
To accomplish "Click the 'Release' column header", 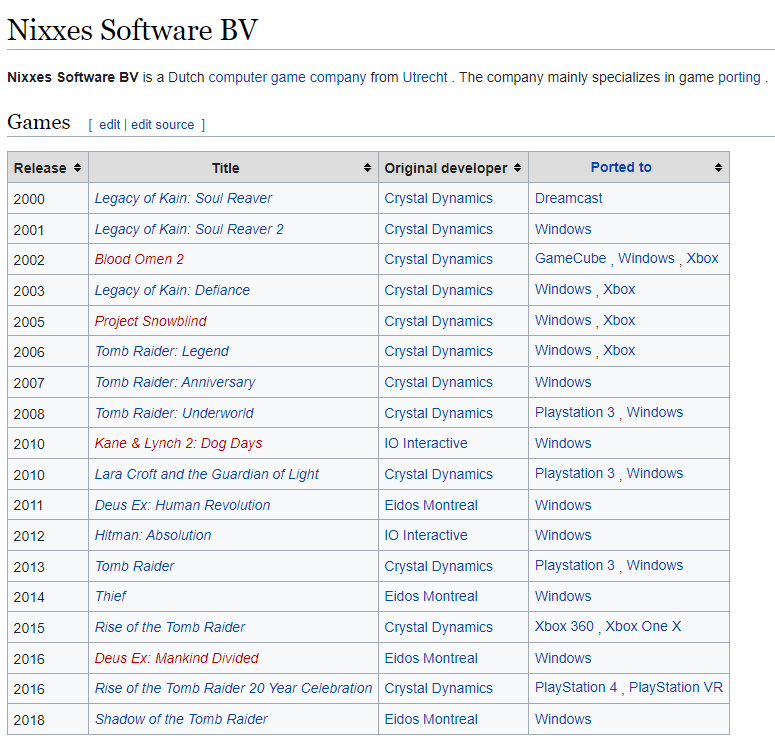I will click(48, 168).
